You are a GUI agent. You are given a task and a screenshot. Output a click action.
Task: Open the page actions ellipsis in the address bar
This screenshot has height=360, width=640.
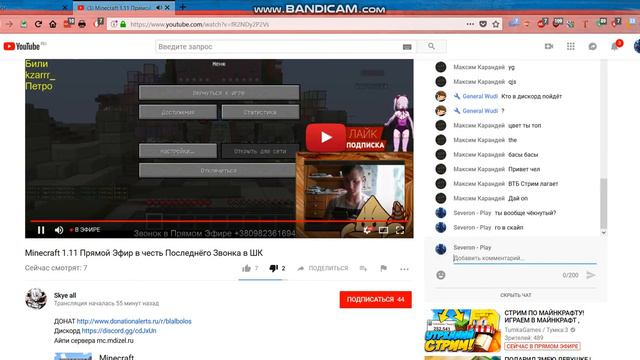point(470,24)
